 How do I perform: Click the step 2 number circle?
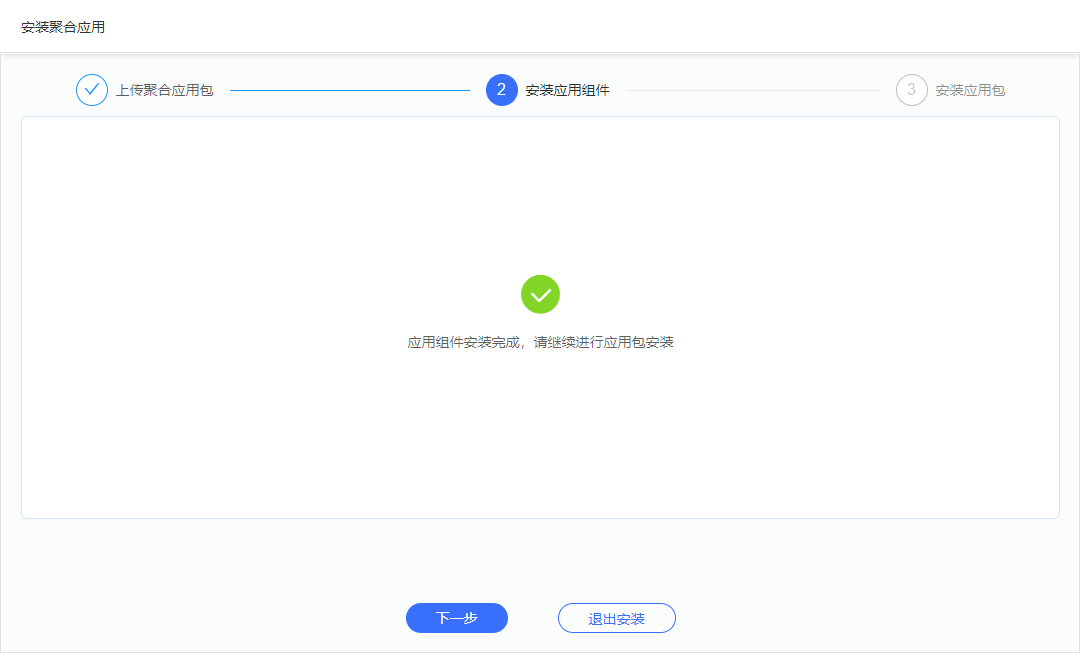[501, 90]
